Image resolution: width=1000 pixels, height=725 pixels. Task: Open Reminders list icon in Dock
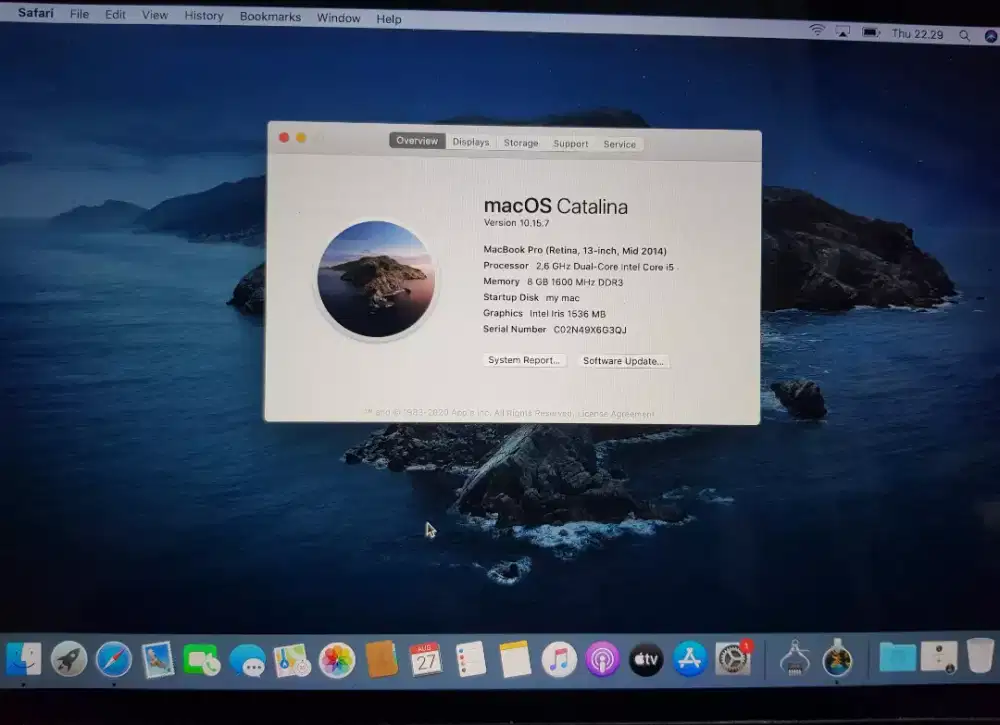click(x=471, y=659)
